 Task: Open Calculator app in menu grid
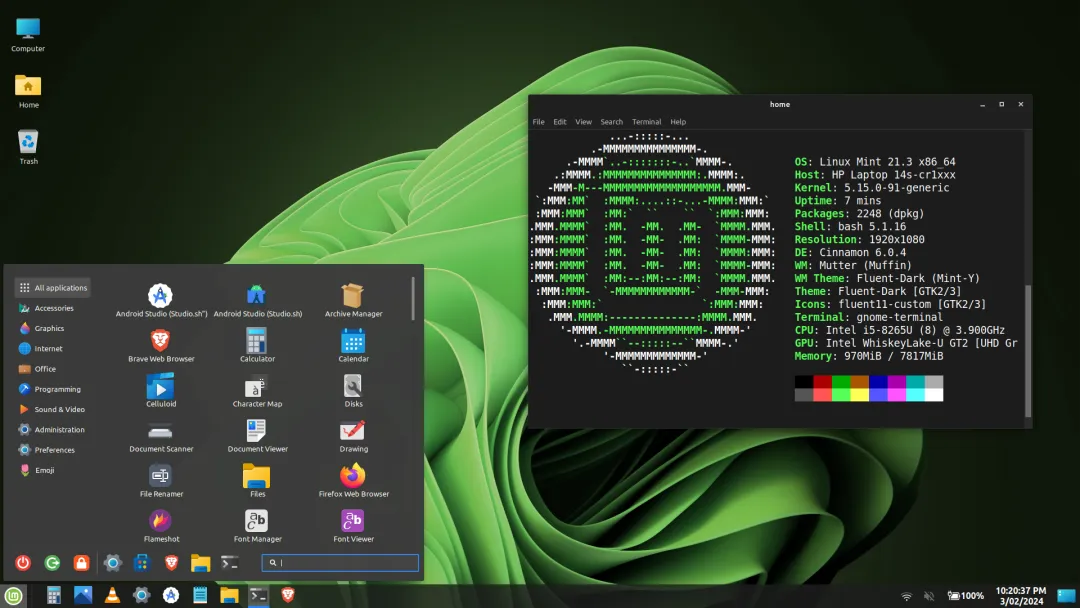point(257,346)
